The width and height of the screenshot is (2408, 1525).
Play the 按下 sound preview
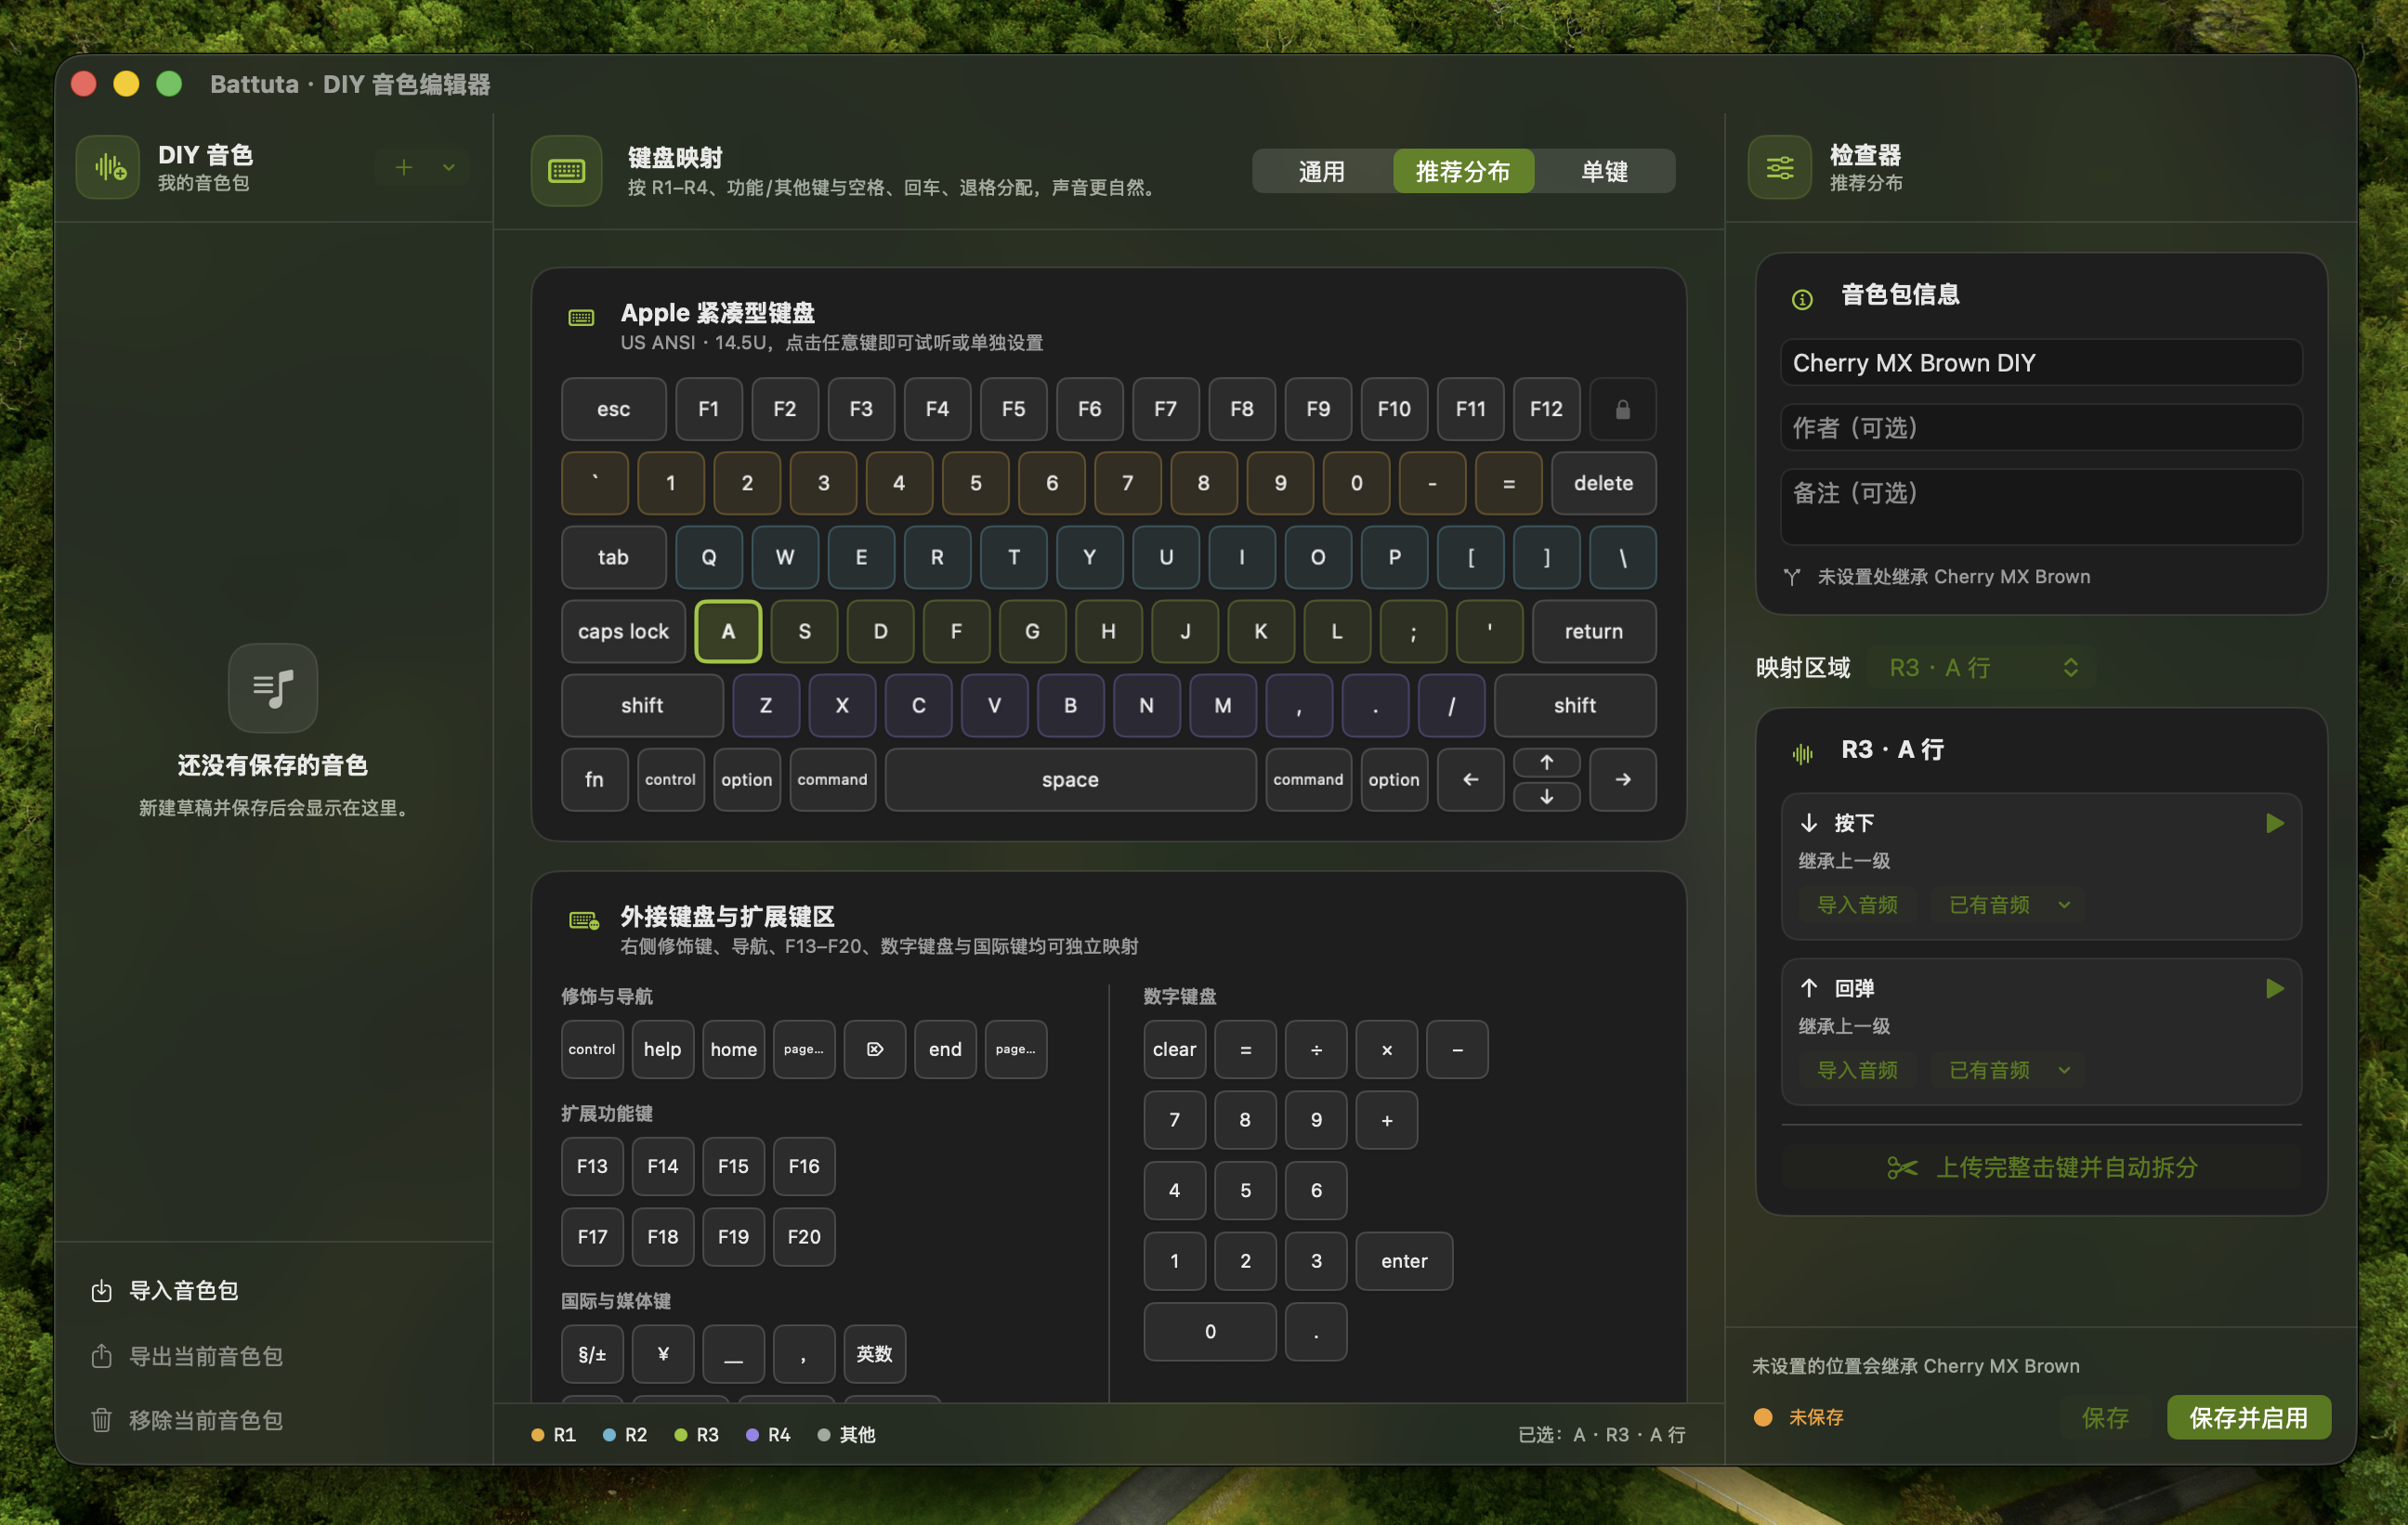[2274, 823]
